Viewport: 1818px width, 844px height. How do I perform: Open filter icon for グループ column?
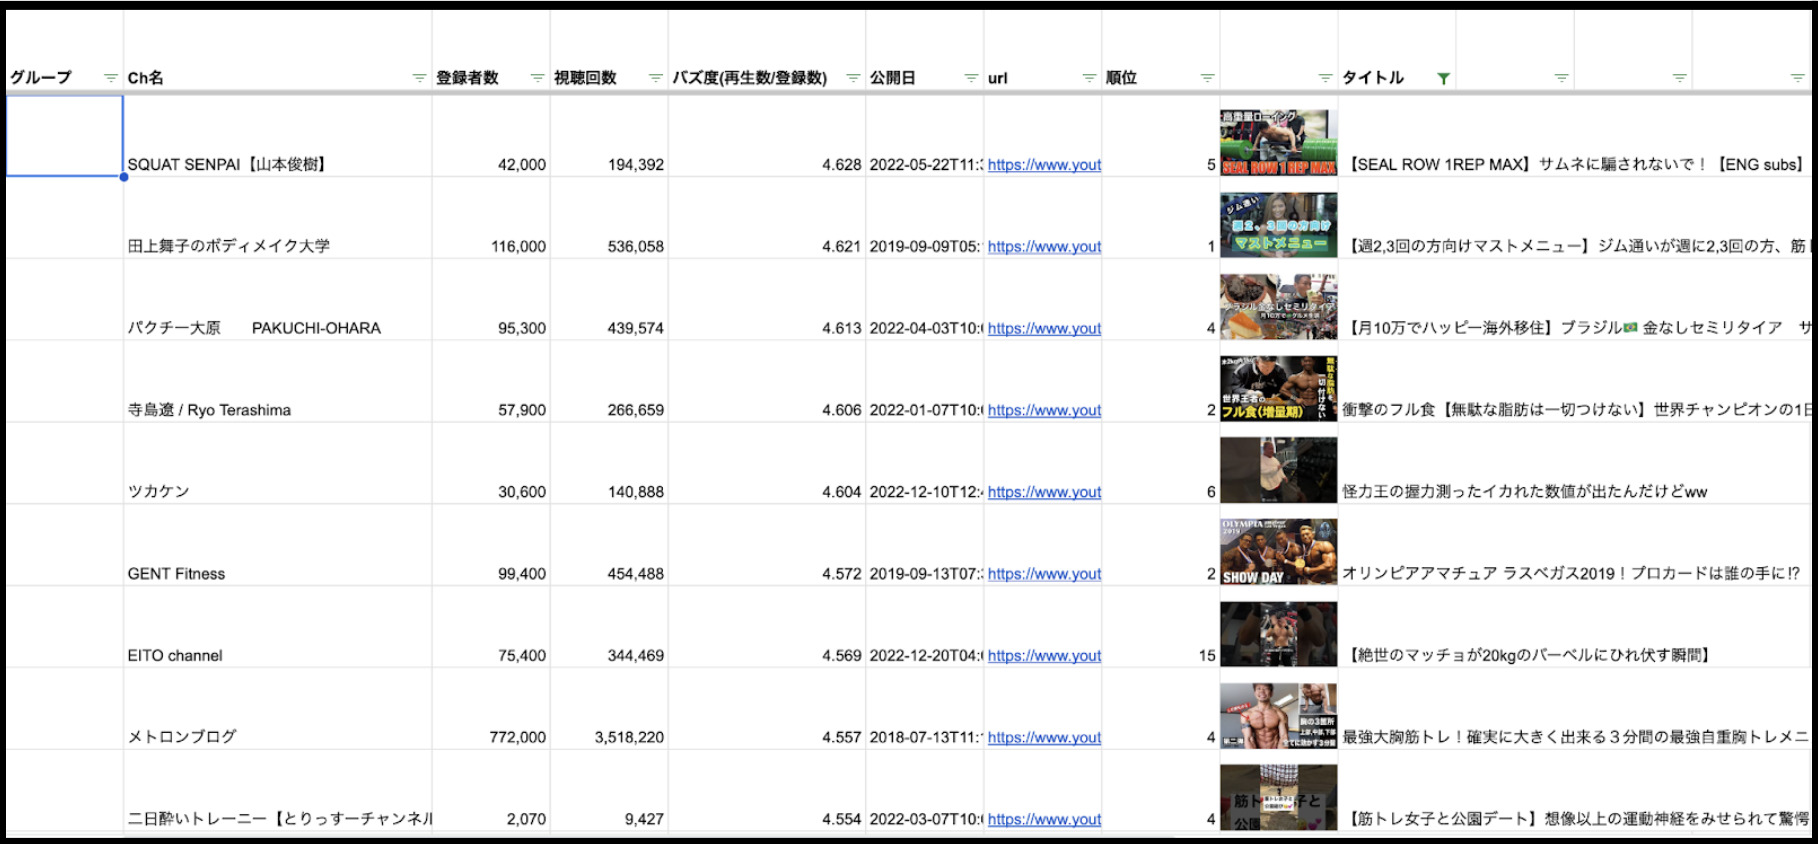pos(110,78)
